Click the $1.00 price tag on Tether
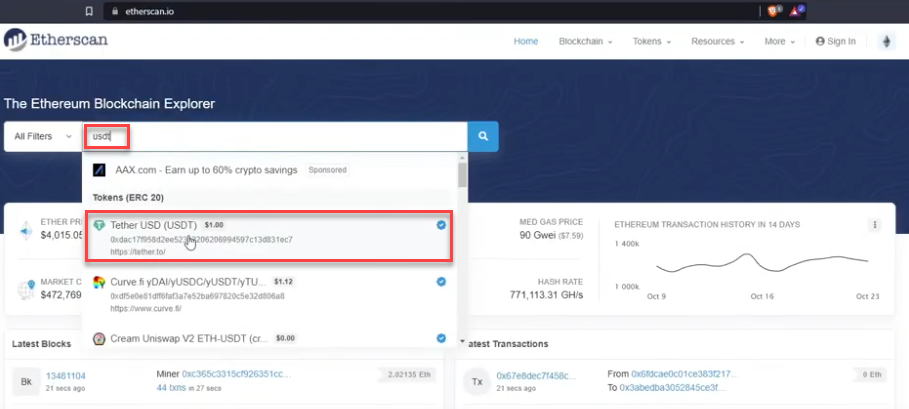This screenshot has width=909, height=409. [213, 225]
